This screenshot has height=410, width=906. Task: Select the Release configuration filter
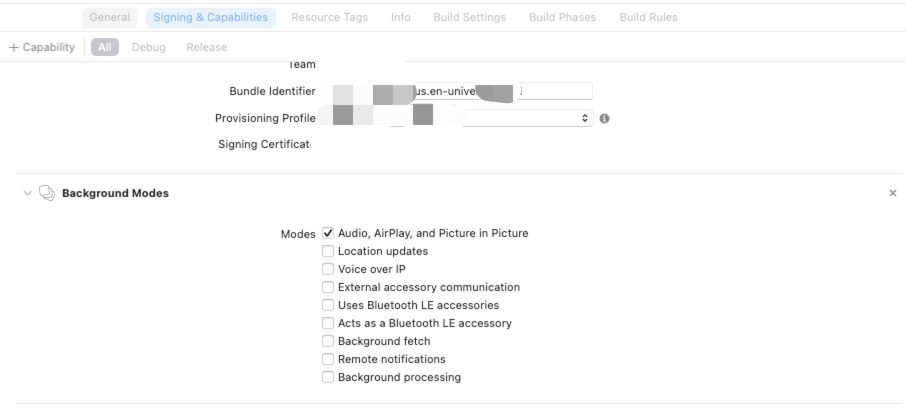coord(206,47)
